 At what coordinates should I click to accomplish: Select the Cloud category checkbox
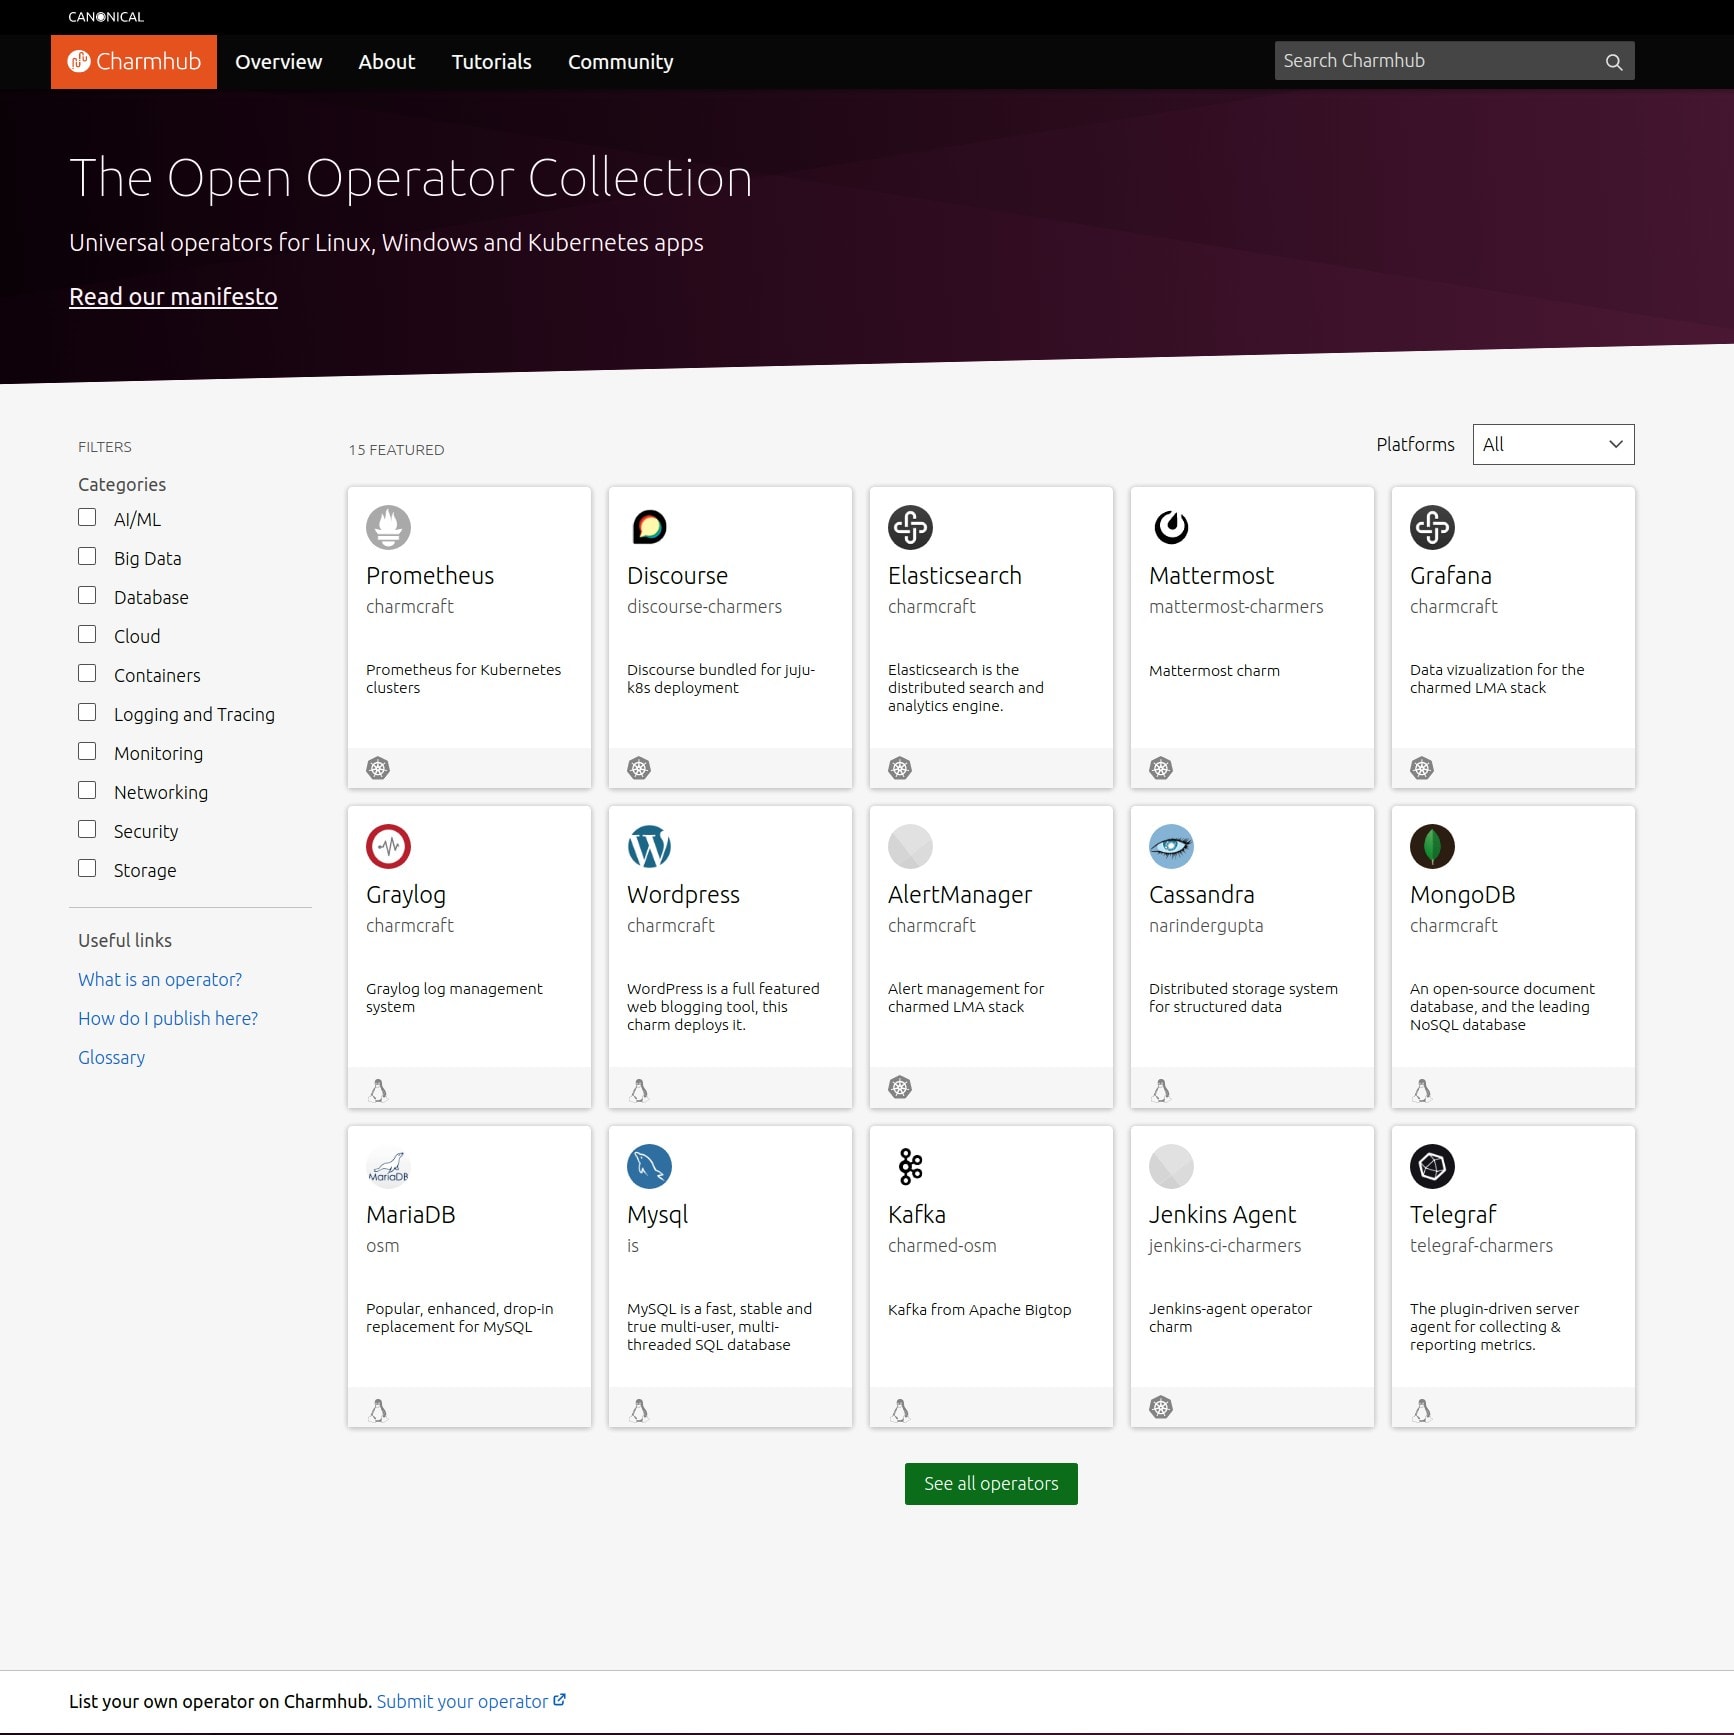pyautogui.click(x=87, y=635)
